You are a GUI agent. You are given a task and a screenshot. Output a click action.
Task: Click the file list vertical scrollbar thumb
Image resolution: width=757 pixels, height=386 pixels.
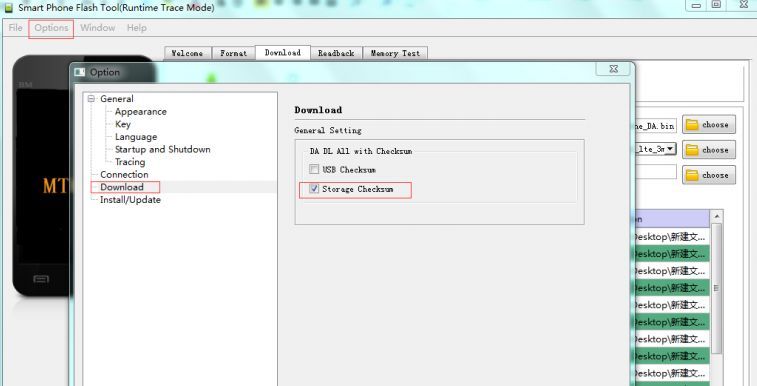click(716, 288)
